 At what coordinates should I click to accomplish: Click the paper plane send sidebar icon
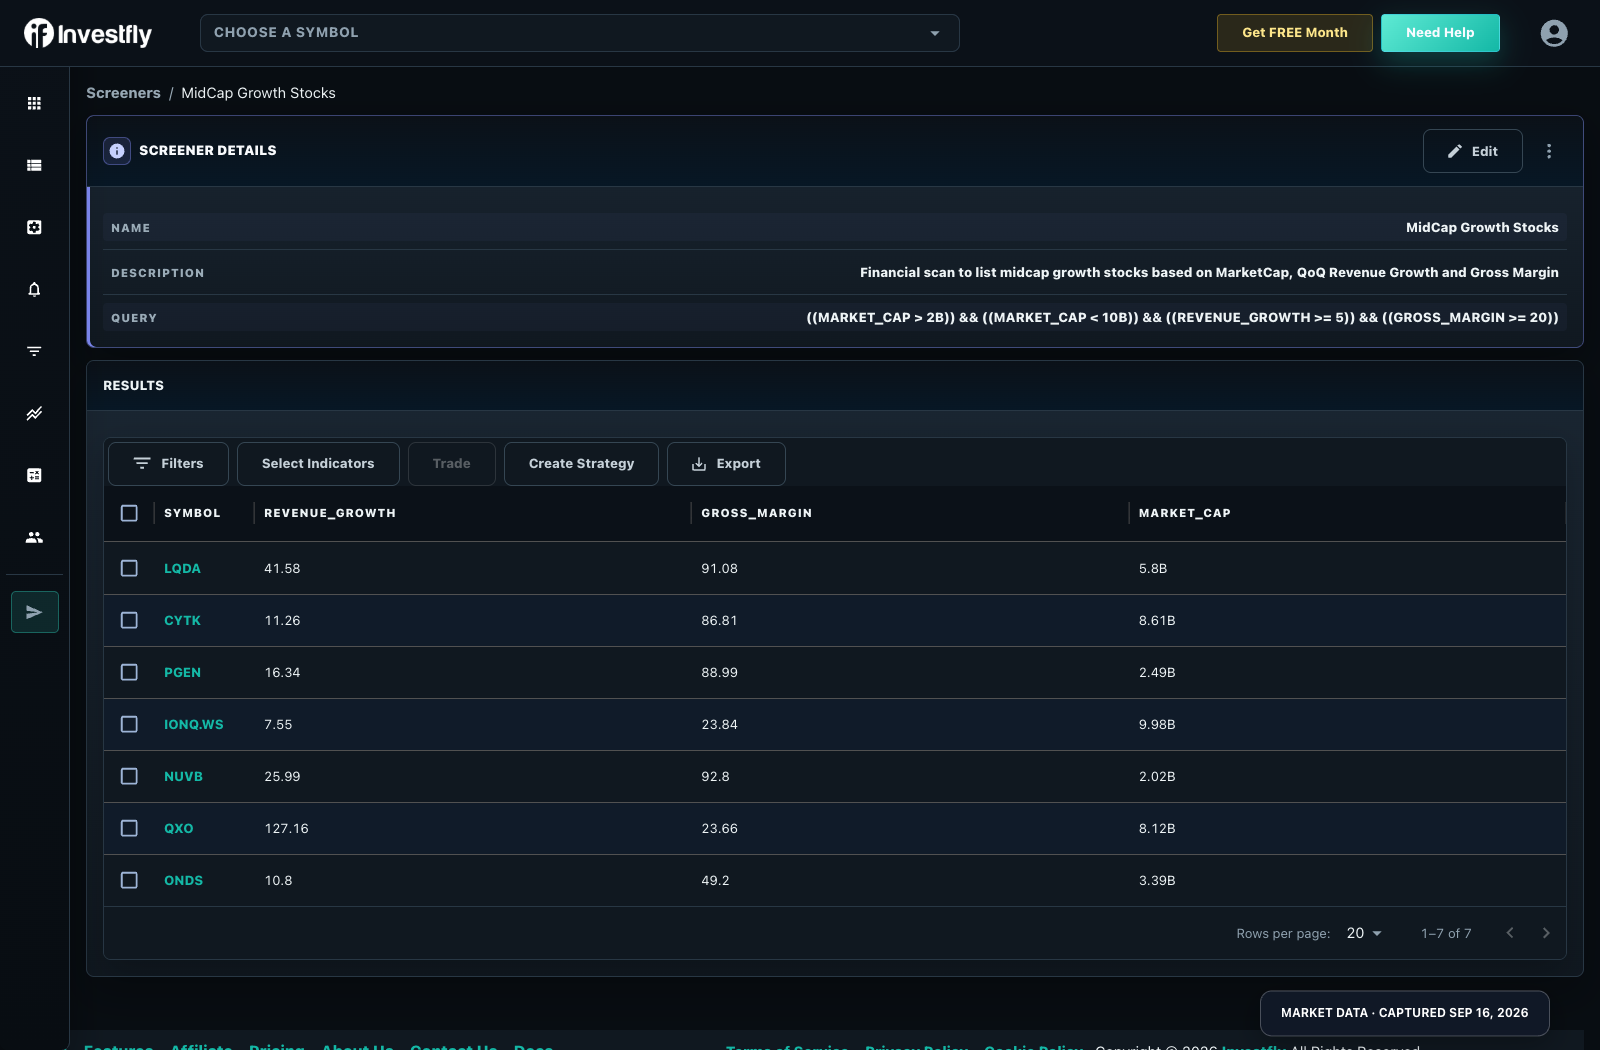tap(35, 612)
